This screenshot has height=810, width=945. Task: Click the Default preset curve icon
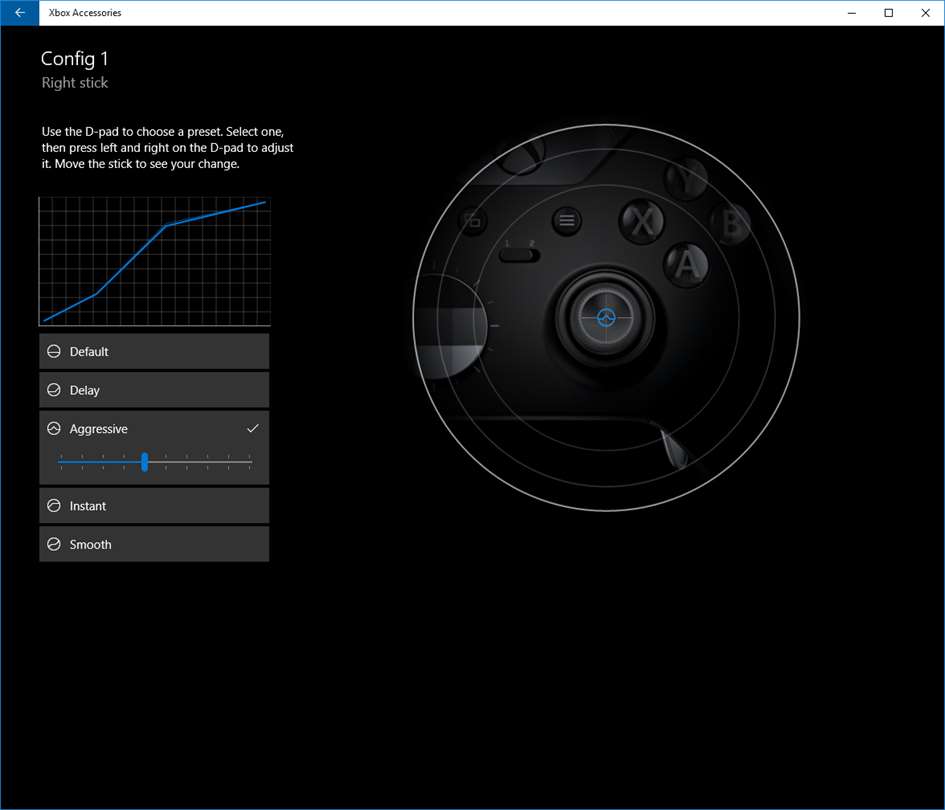54,351
